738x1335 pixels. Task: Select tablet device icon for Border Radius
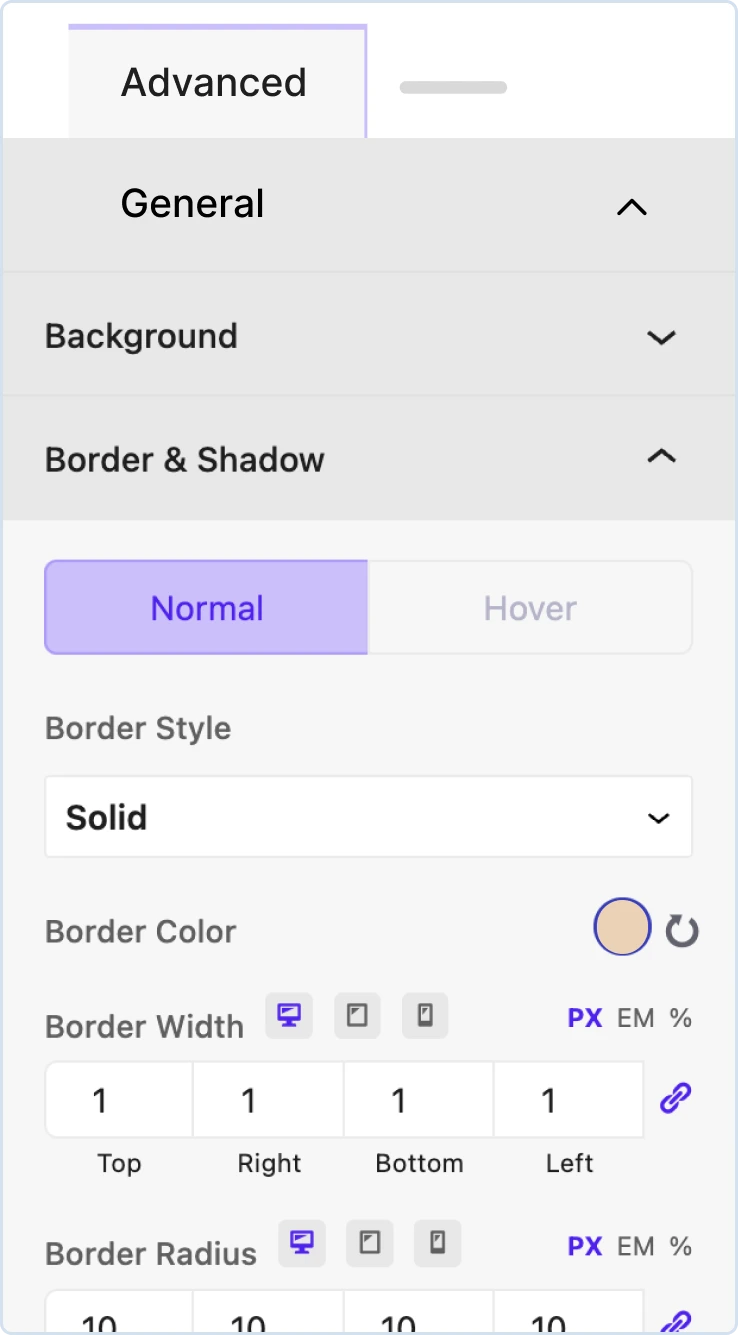(x=369, y=1243)
